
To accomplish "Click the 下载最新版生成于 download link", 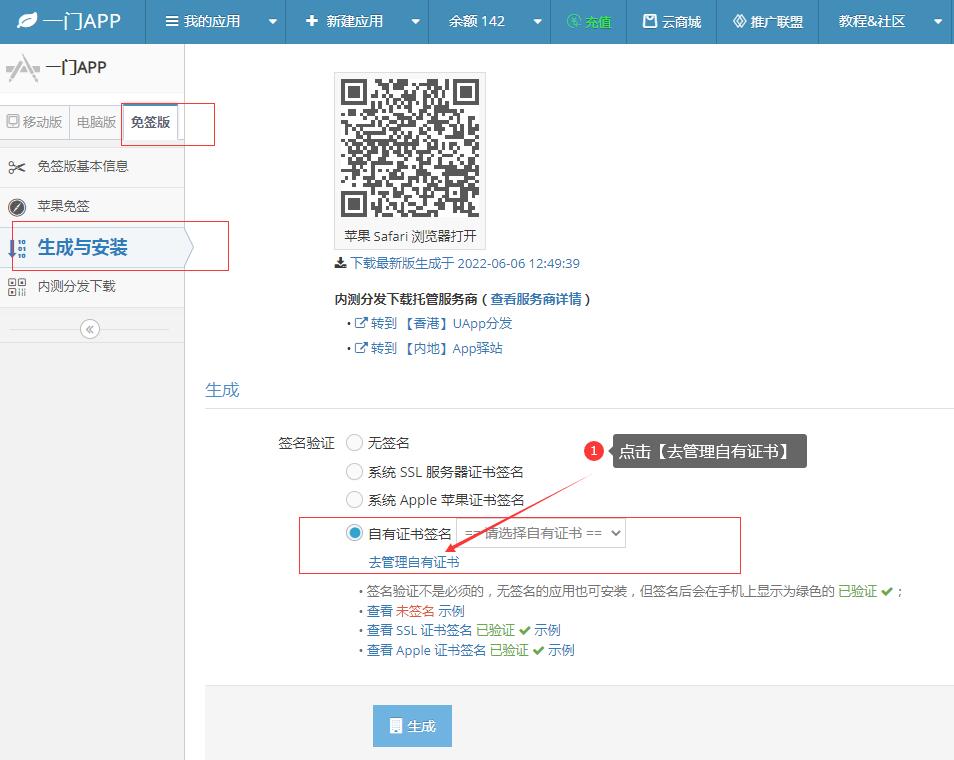I will [x=465, y=263].
